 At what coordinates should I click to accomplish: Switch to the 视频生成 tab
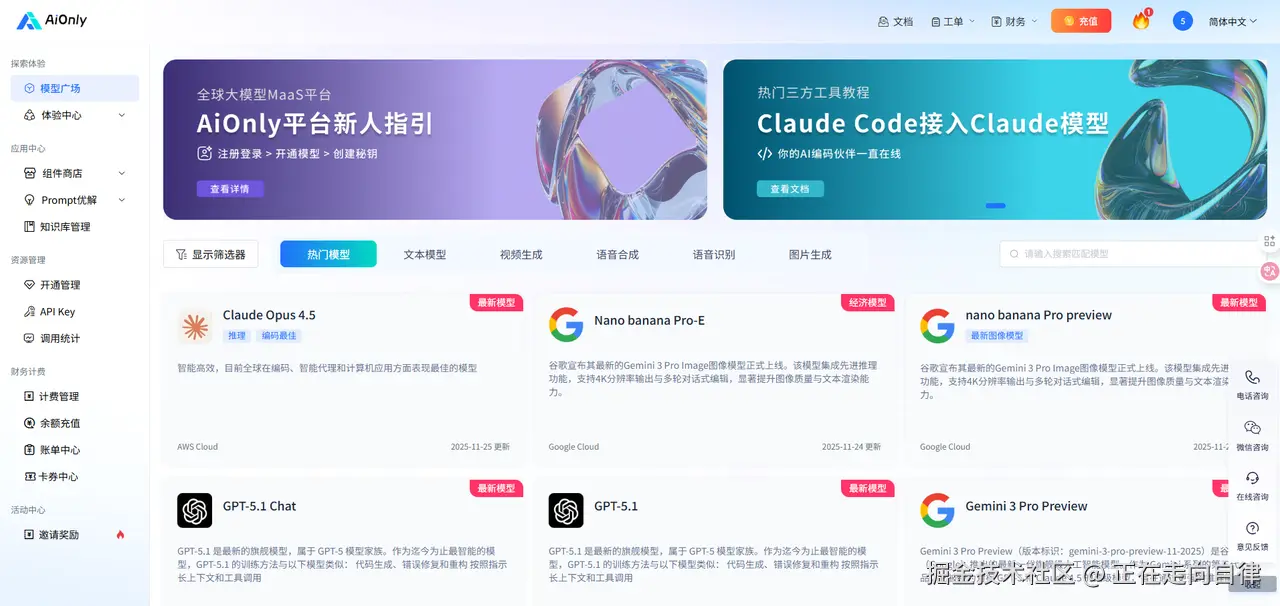[x=521, y=254]
